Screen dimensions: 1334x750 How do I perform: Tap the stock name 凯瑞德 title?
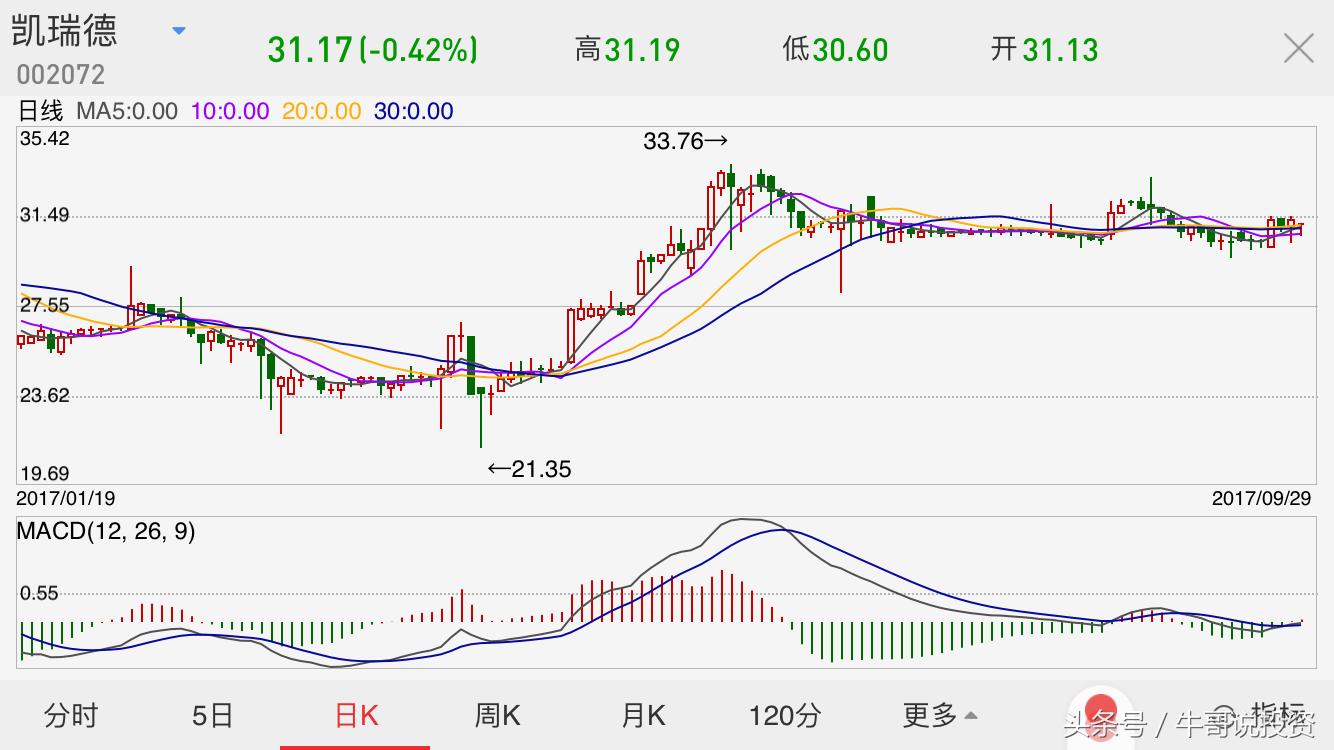pos(64,31)
